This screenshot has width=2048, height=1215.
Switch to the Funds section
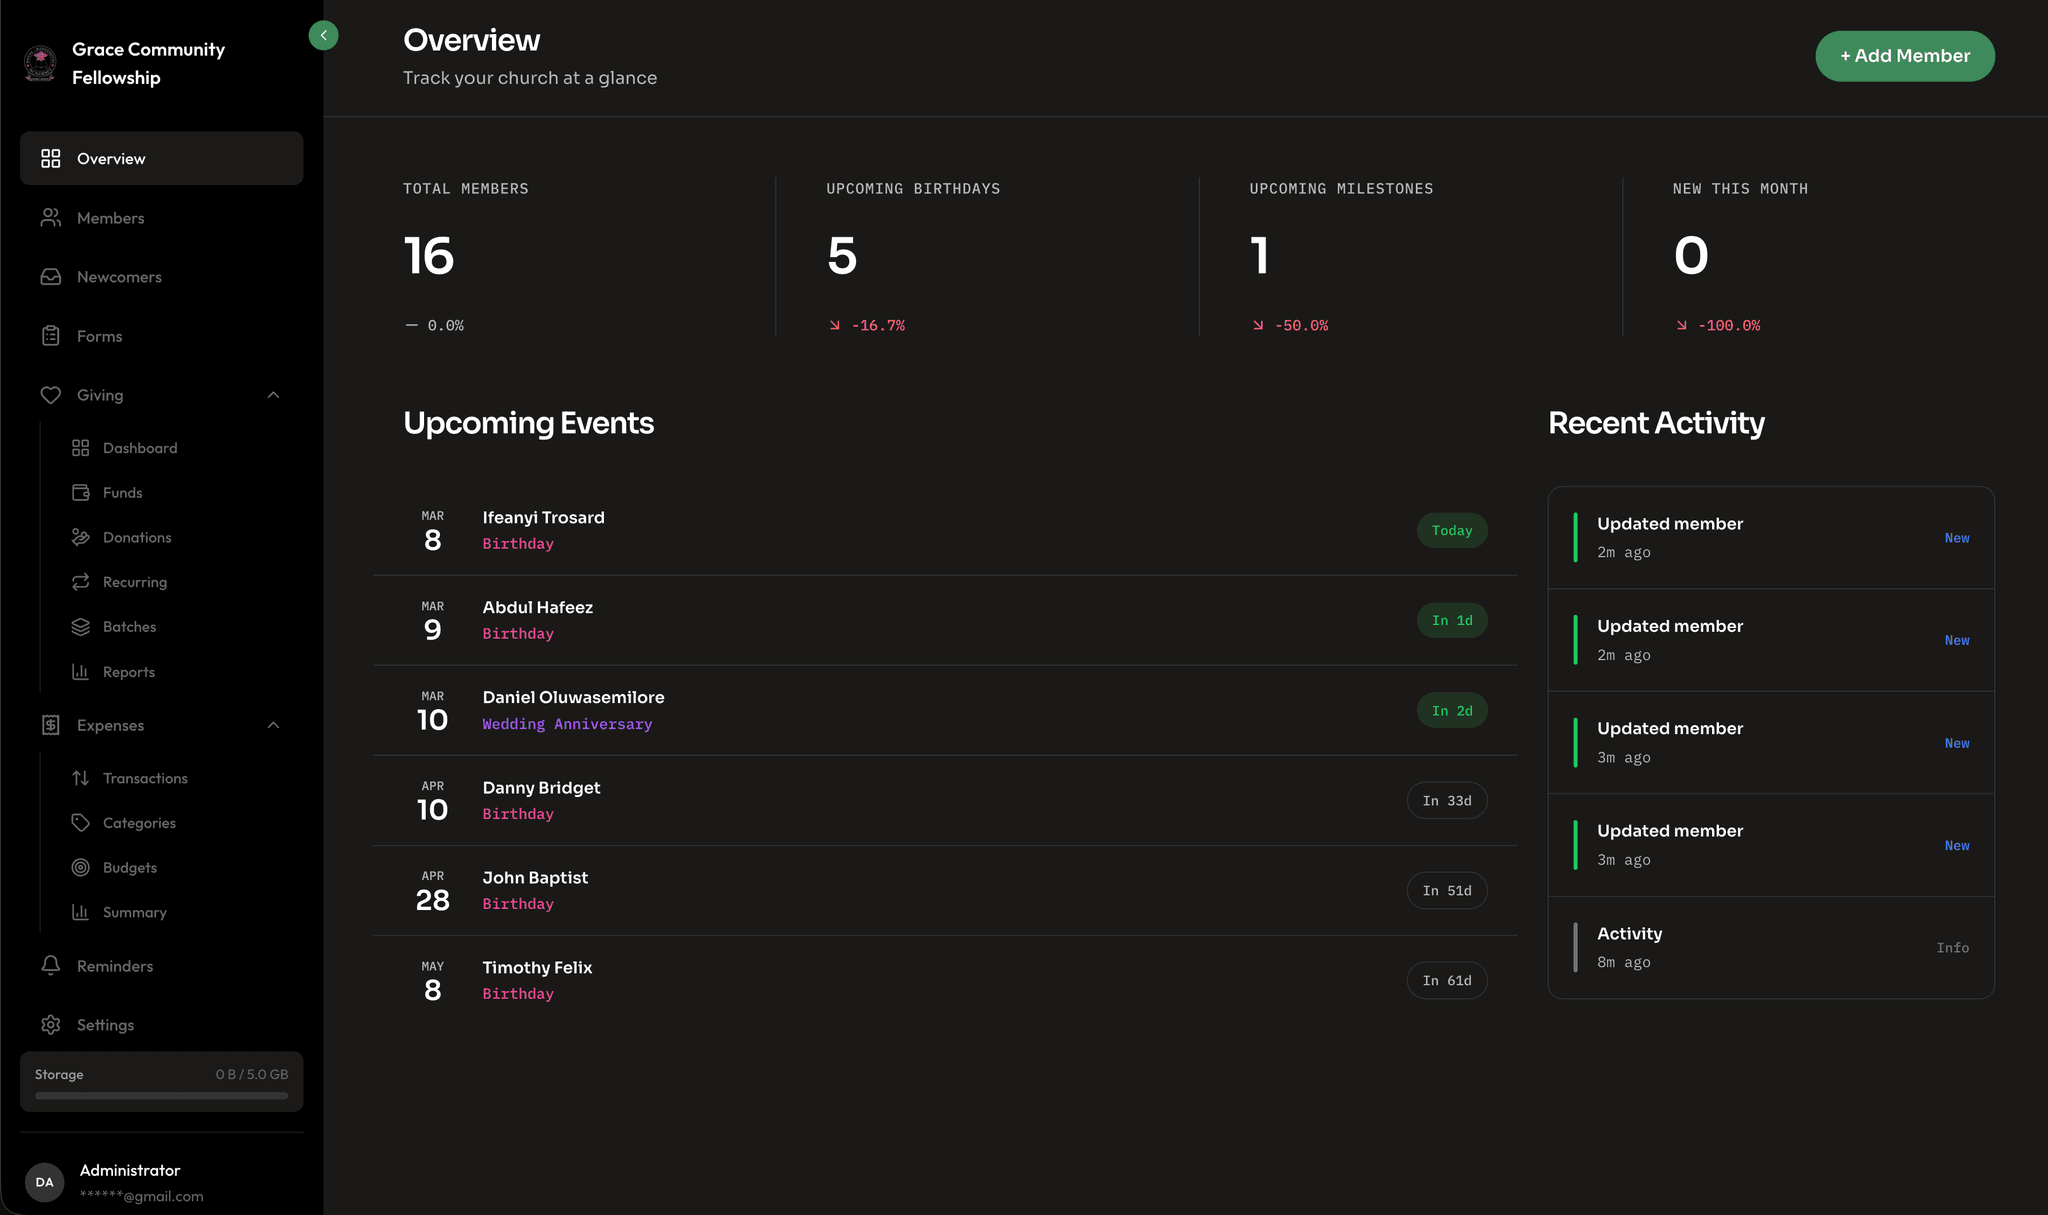[122, 492]
